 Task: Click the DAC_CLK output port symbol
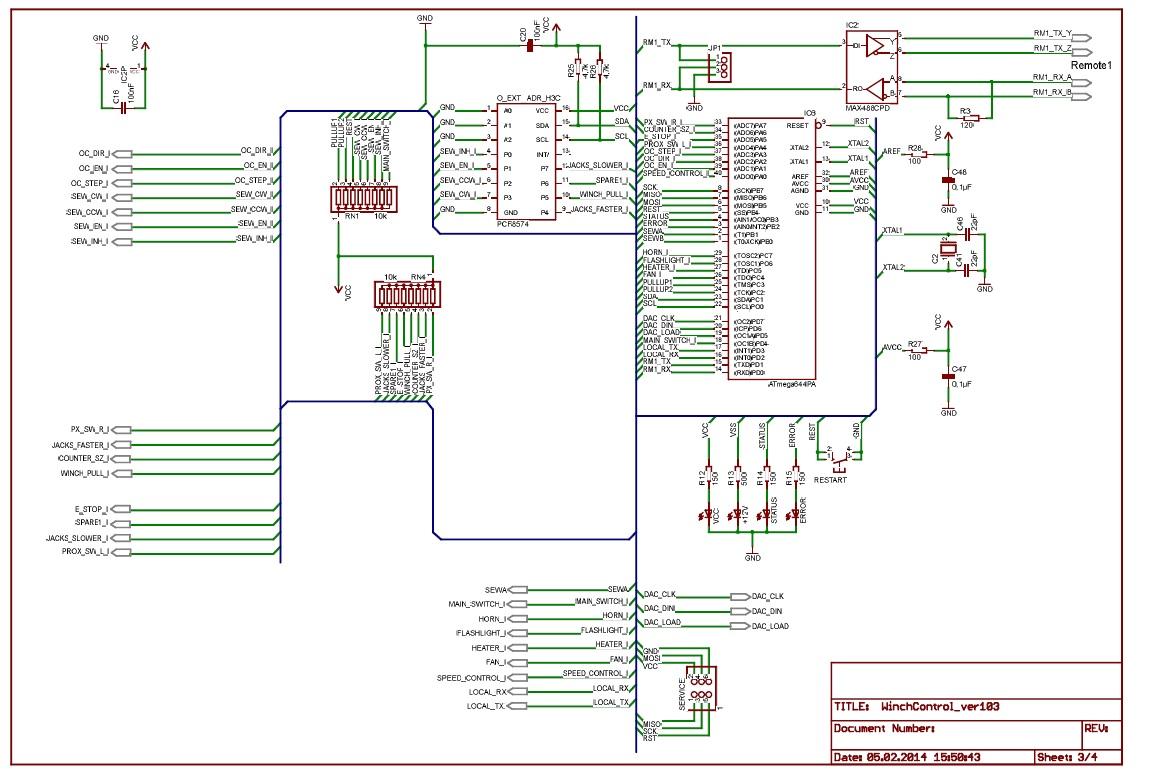[x=740, y=596]
